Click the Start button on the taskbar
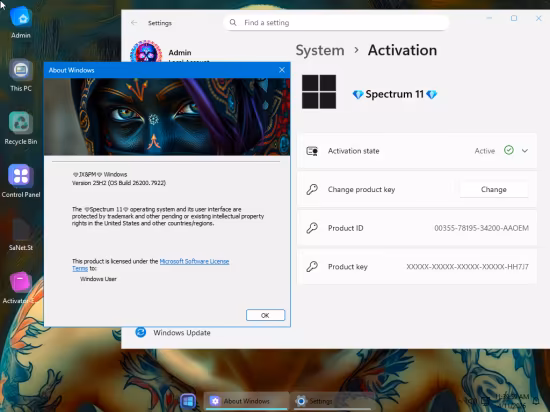This screenshot has height=412, width=550. [188, 401]
